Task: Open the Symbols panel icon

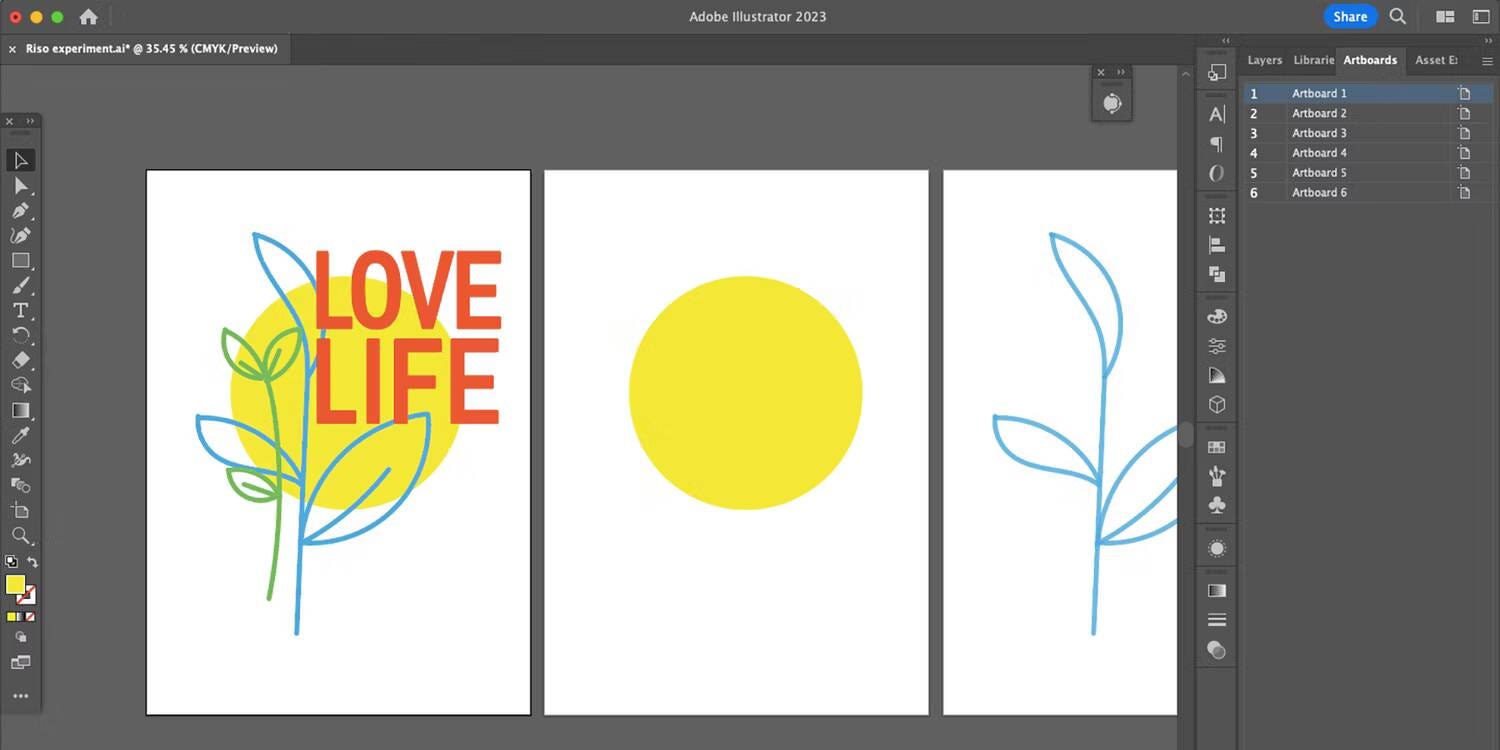Action: click(1216, 505)
